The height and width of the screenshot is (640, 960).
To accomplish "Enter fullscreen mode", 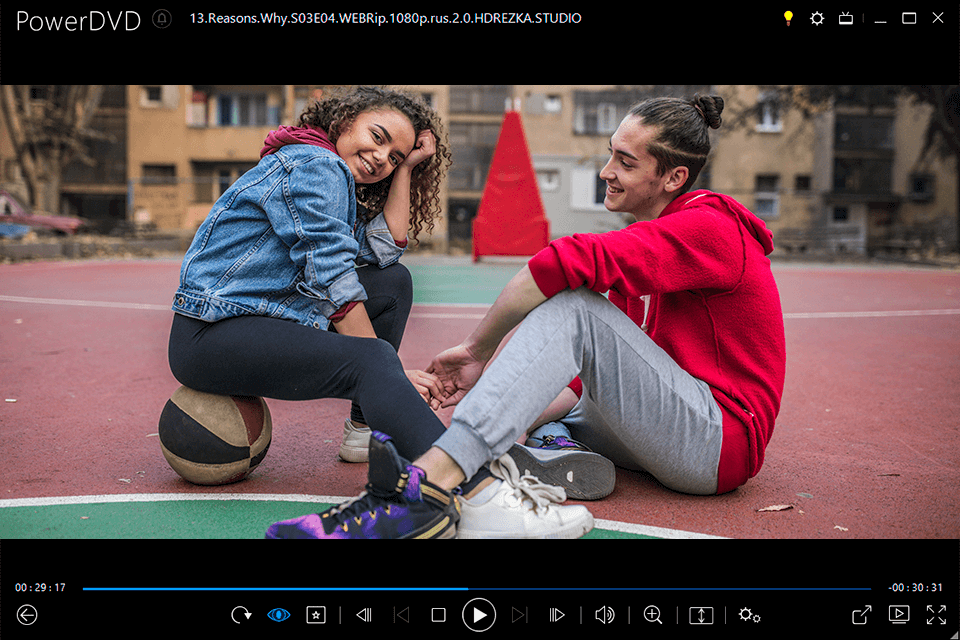I will [936, 615].
